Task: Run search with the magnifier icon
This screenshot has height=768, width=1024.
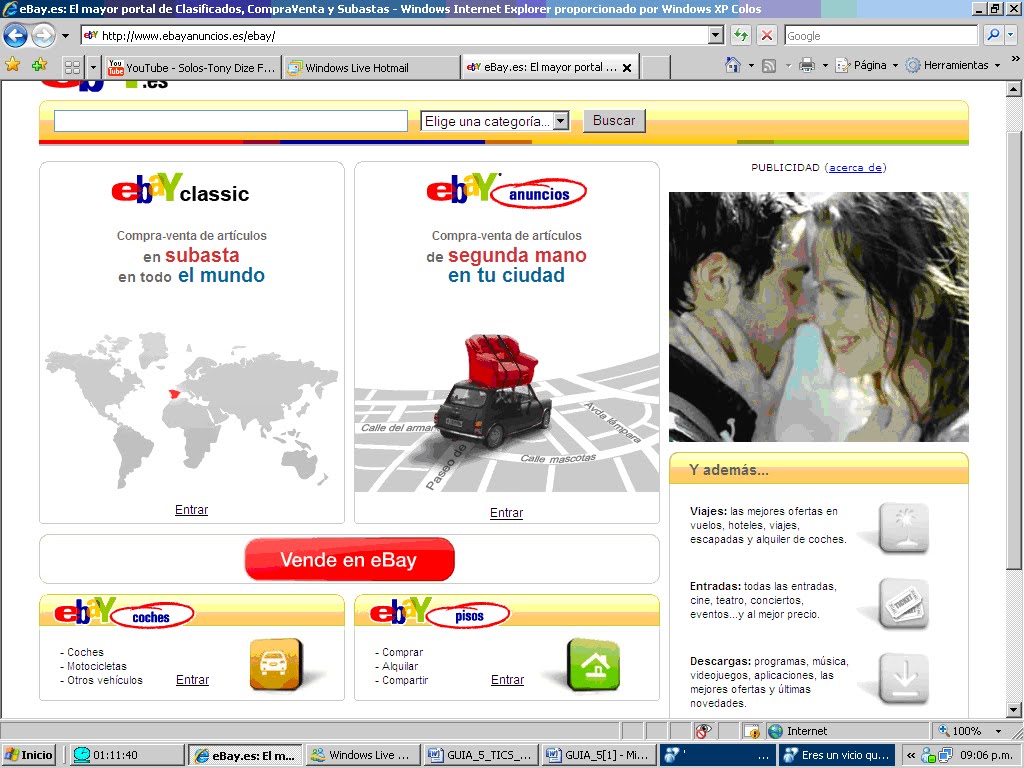Action: point(993,35)
